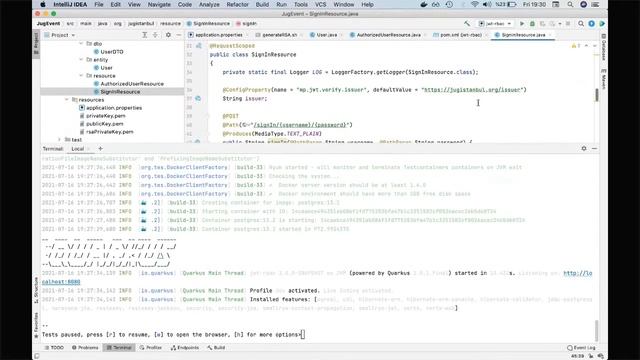Screen dimensions: 640x360
Task: Click the Collapse All icon in Project panel
Action: point(156,35)
